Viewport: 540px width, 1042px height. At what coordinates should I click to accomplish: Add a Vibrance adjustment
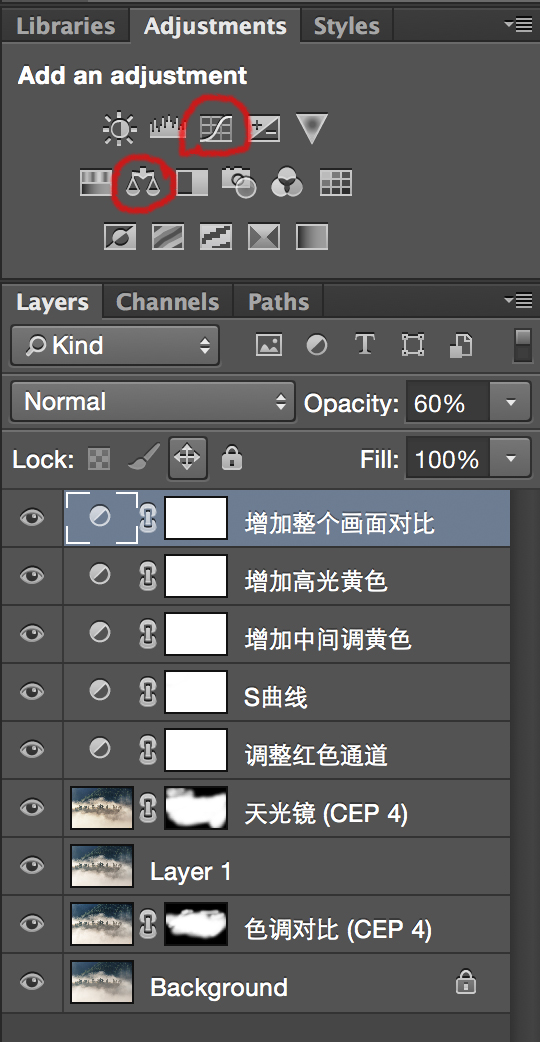pyautogui.click(x=312, y=128)
